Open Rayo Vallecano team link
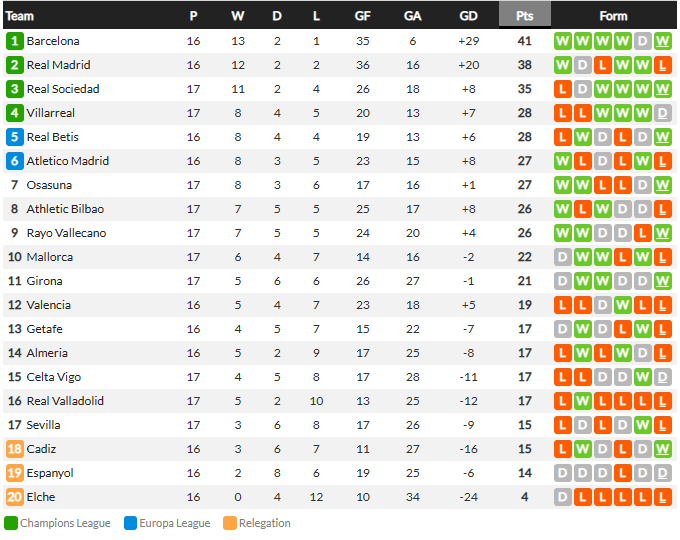680x540 pixels. [x=66, y=233]
